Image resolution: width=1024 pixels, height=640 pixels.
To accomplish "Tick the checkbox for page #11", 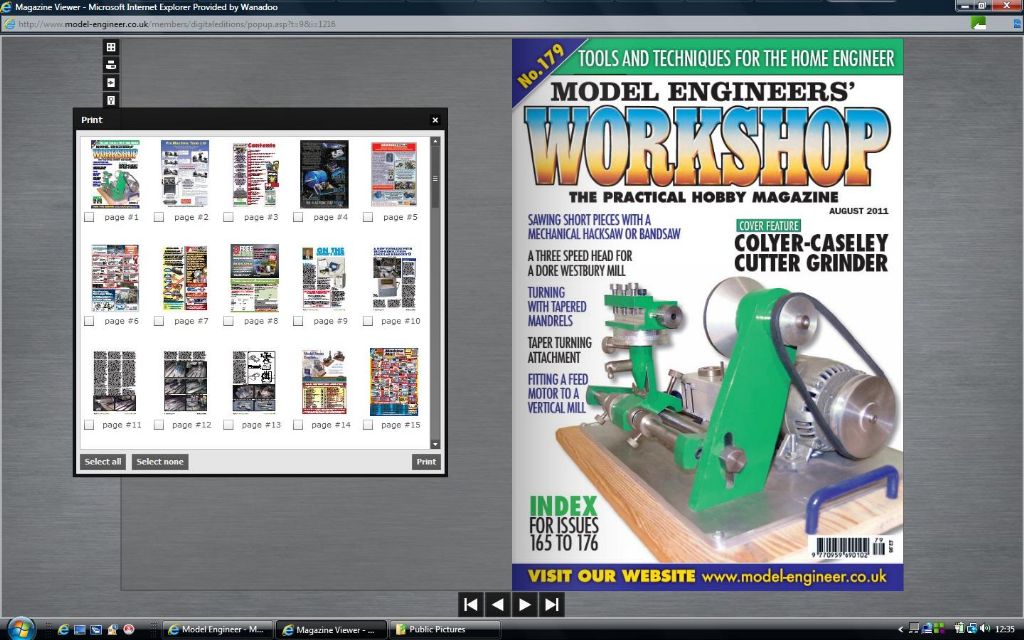I will point(89,424).
